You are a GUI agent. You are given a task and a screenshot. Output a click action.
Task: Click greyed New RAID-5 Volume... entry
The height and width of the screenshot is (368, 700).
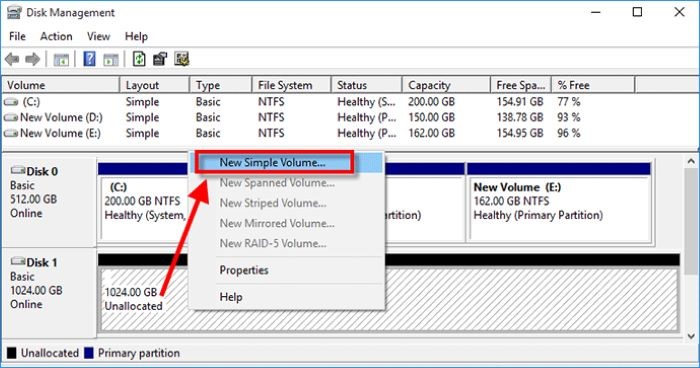[273, 243]
